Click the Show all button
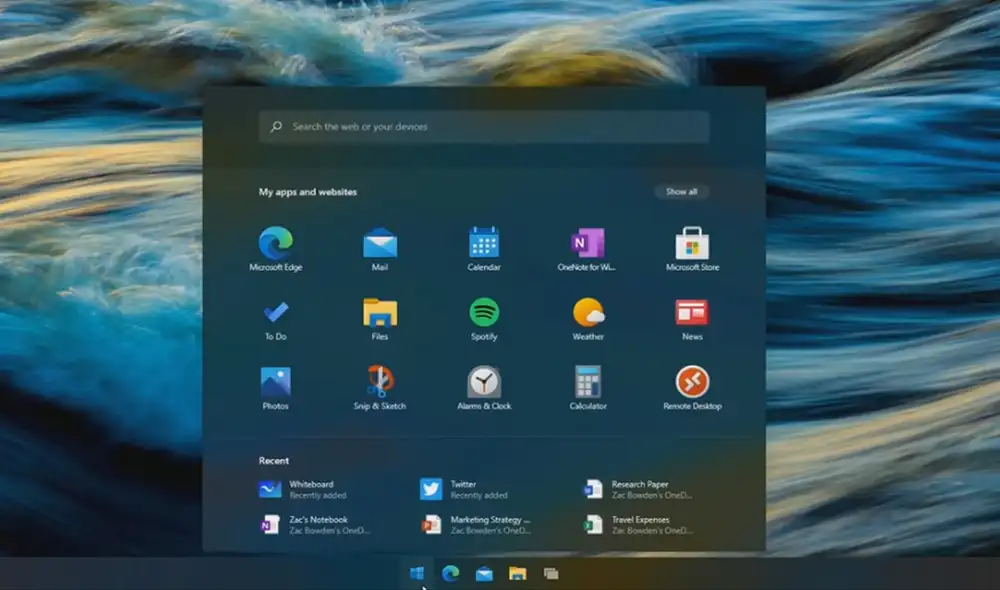The width and height of the screenshot is (1000, 590). point(681,191)
